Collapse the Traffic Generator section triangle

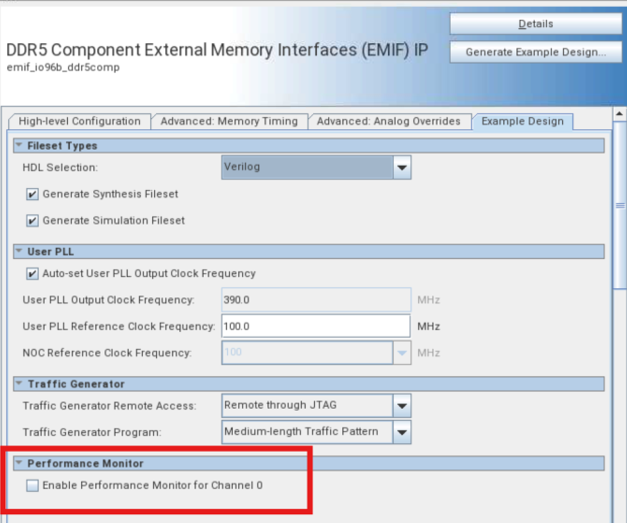click(19, 384)
